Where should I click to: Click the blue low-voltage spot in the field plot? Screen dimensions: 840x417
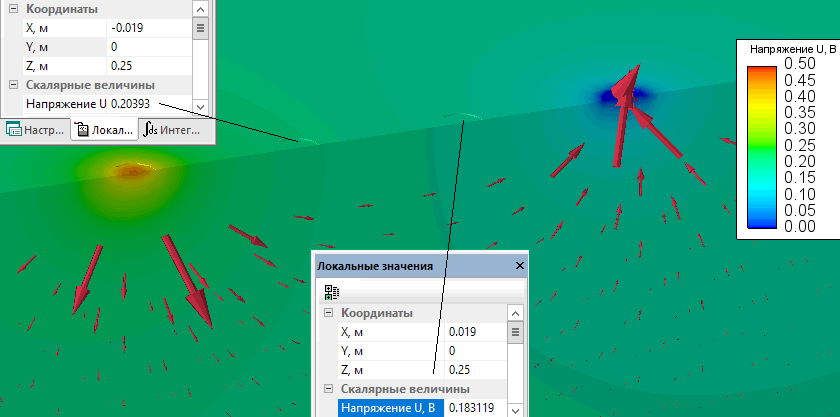click(x=611, y=97)
